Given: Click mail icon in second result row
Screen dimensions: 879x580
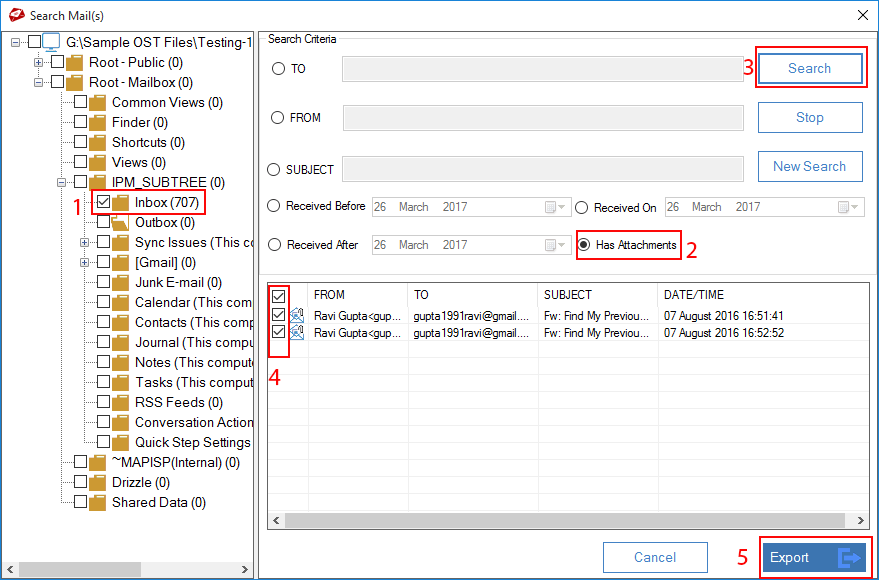Looking at the screenshot, I should coord(297,333).
